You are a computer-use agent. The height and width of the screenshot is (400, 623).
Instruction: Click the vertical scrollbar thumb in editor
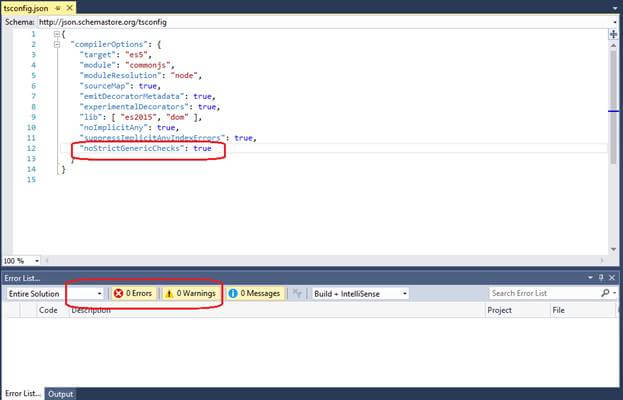pos(613,106)
